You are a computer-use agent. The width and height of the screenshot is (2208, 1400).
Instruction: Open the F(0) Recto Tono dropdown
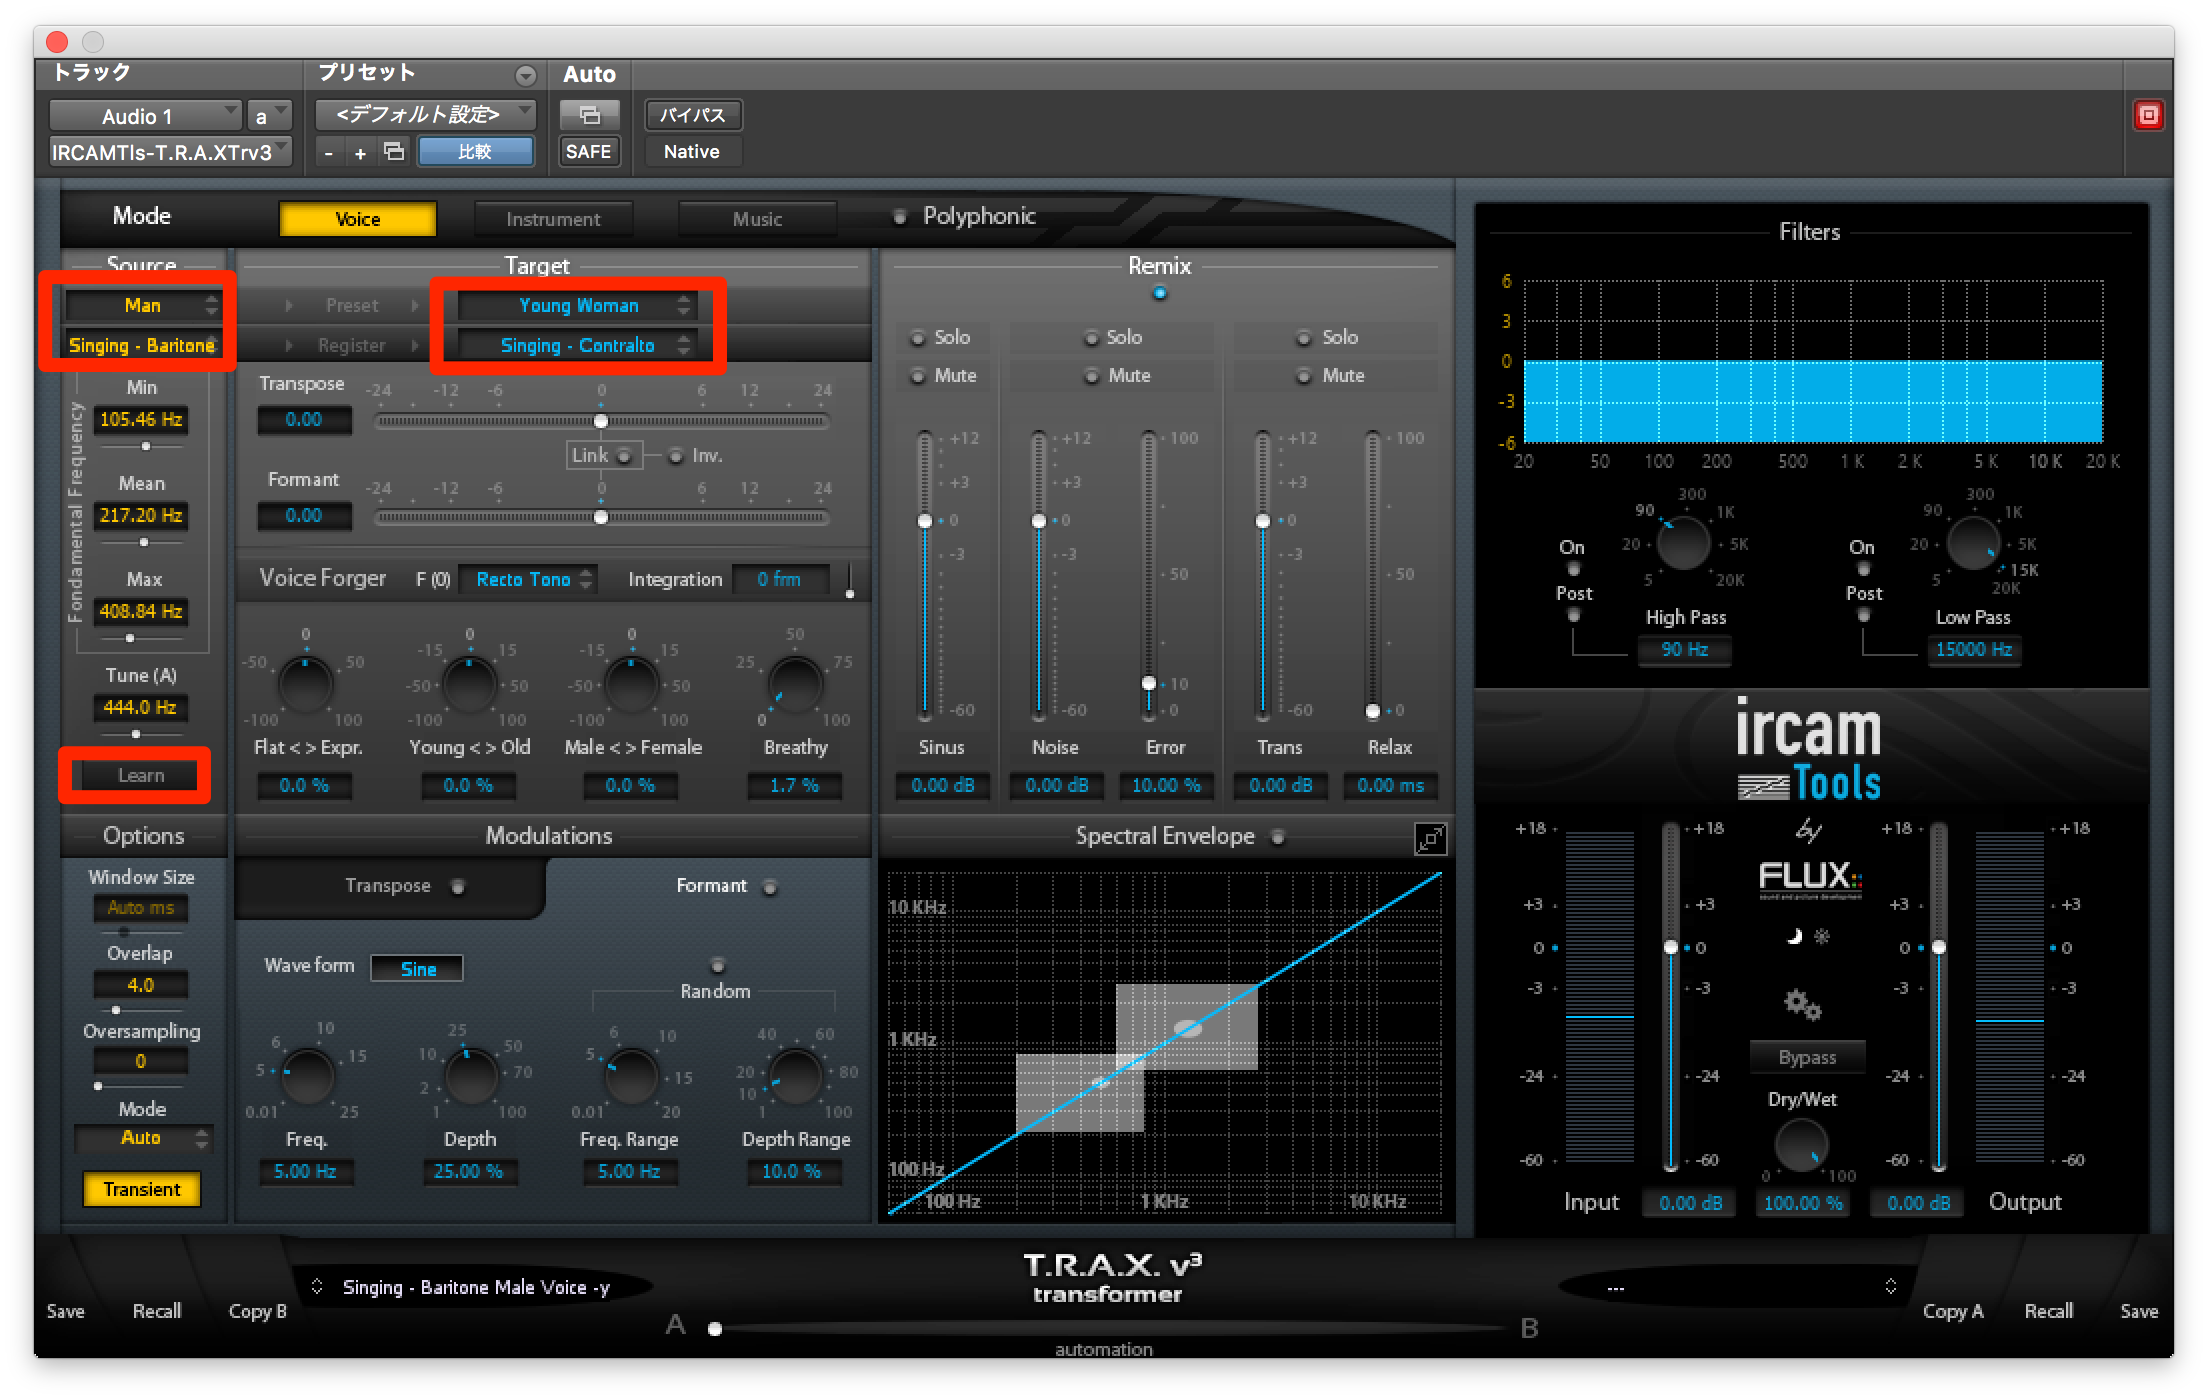click(527, 579)
